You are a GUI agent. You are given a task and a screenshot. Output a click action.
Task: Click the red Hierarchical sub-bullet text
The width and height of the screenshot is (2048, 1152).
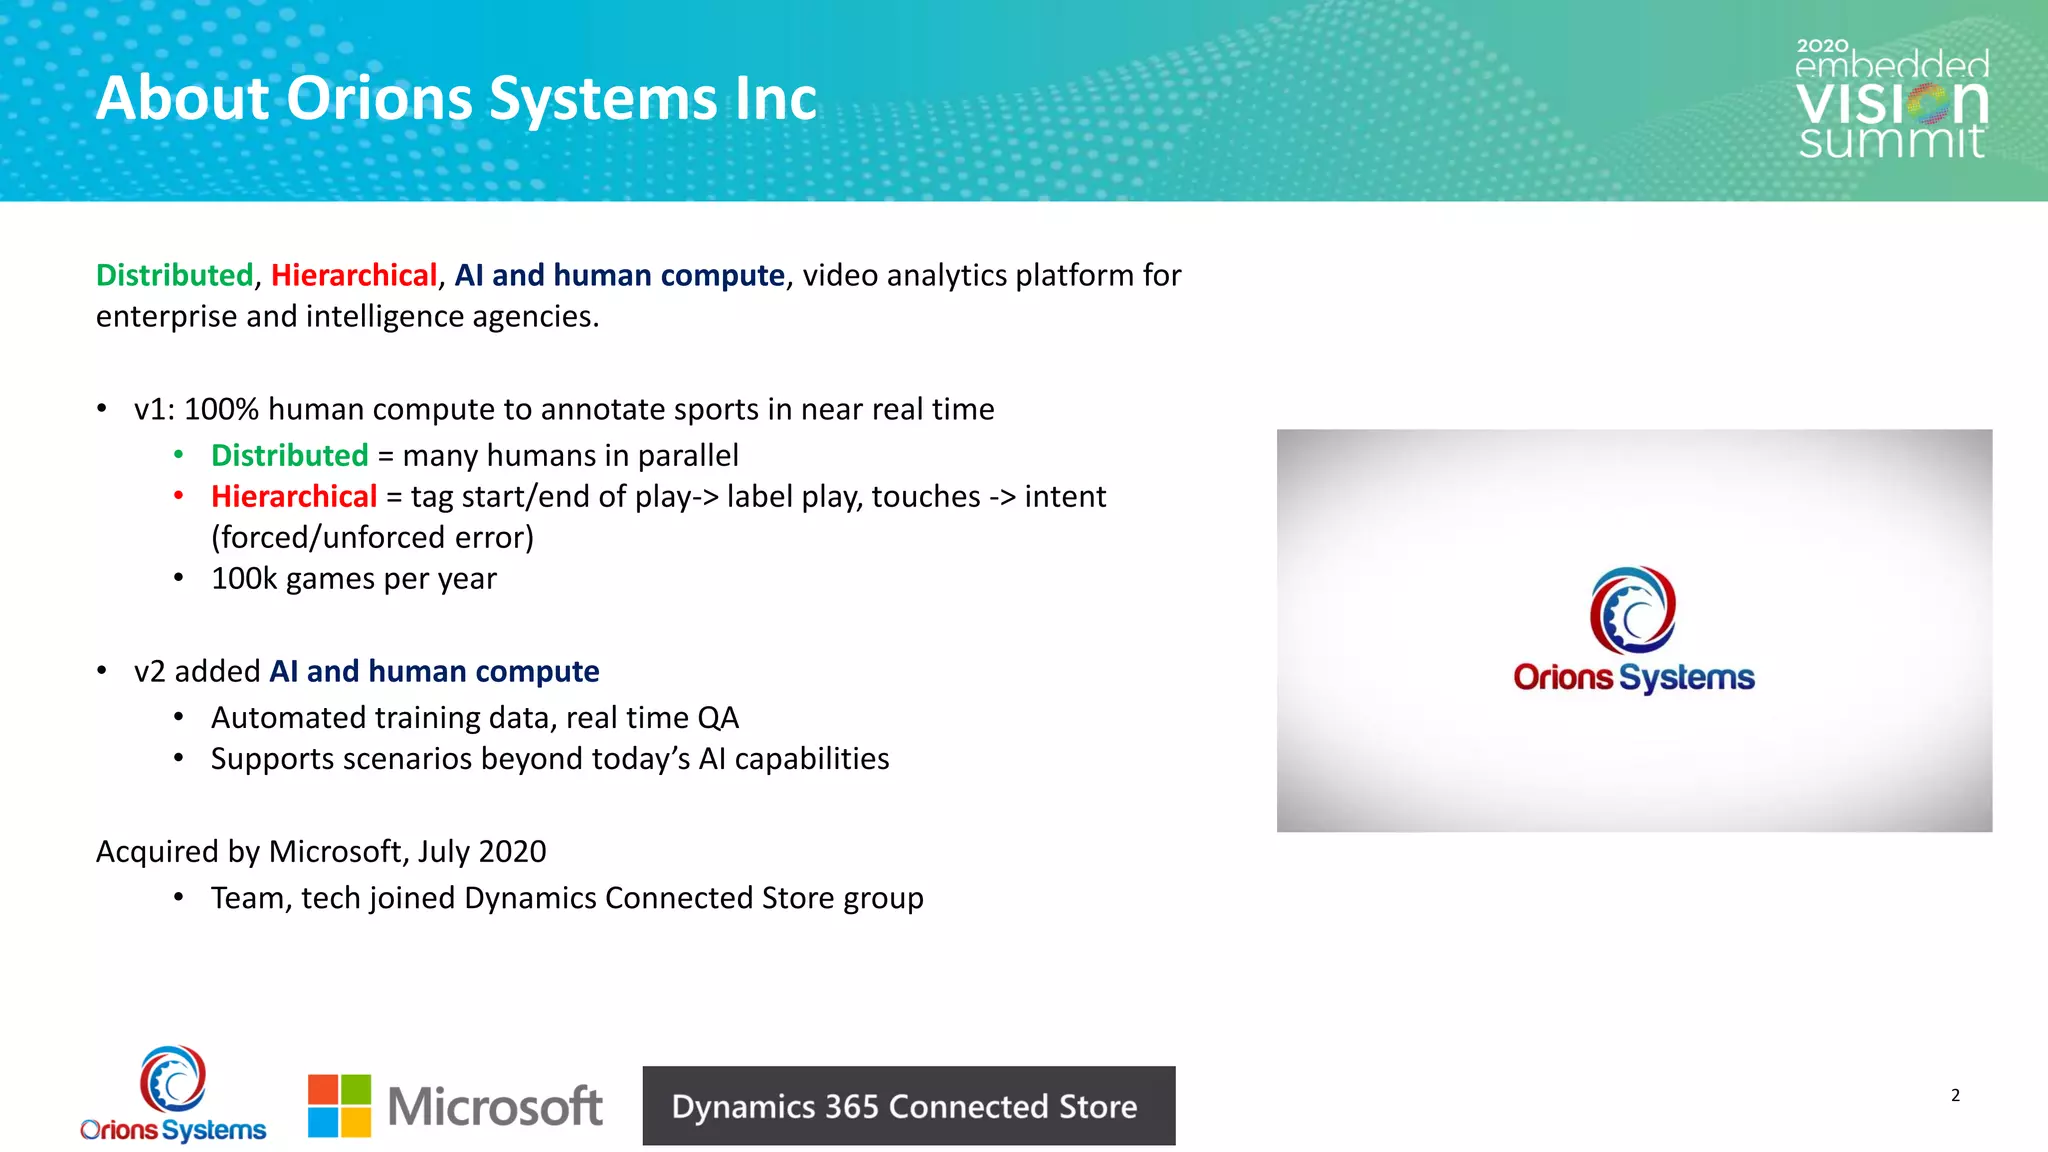(x=294, y=496)
